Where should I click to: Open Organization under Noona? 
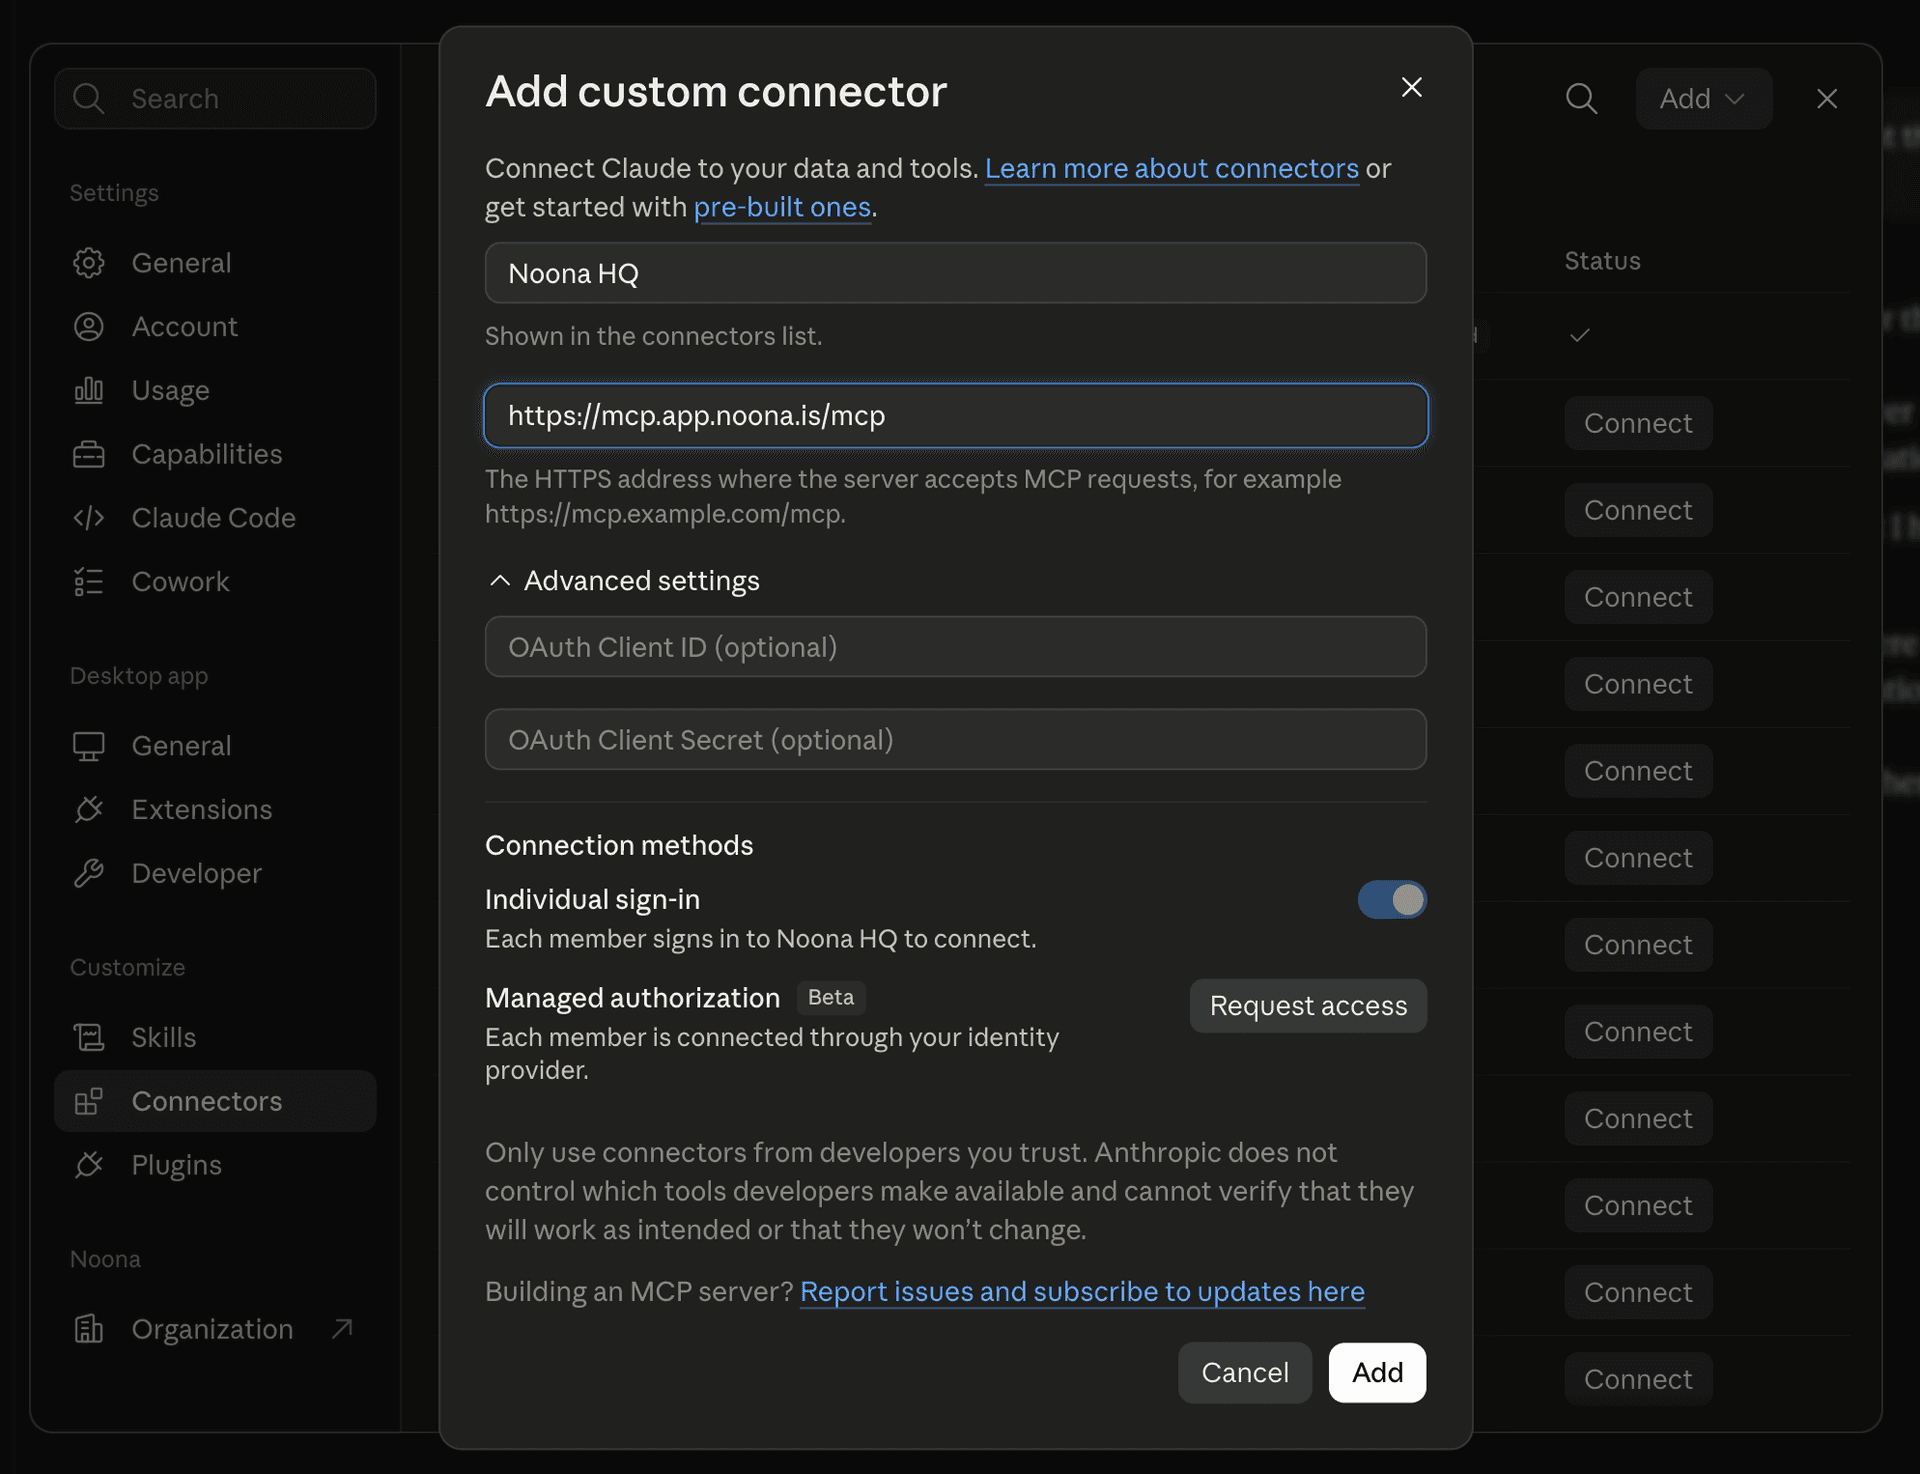(x=215, y=1329)
